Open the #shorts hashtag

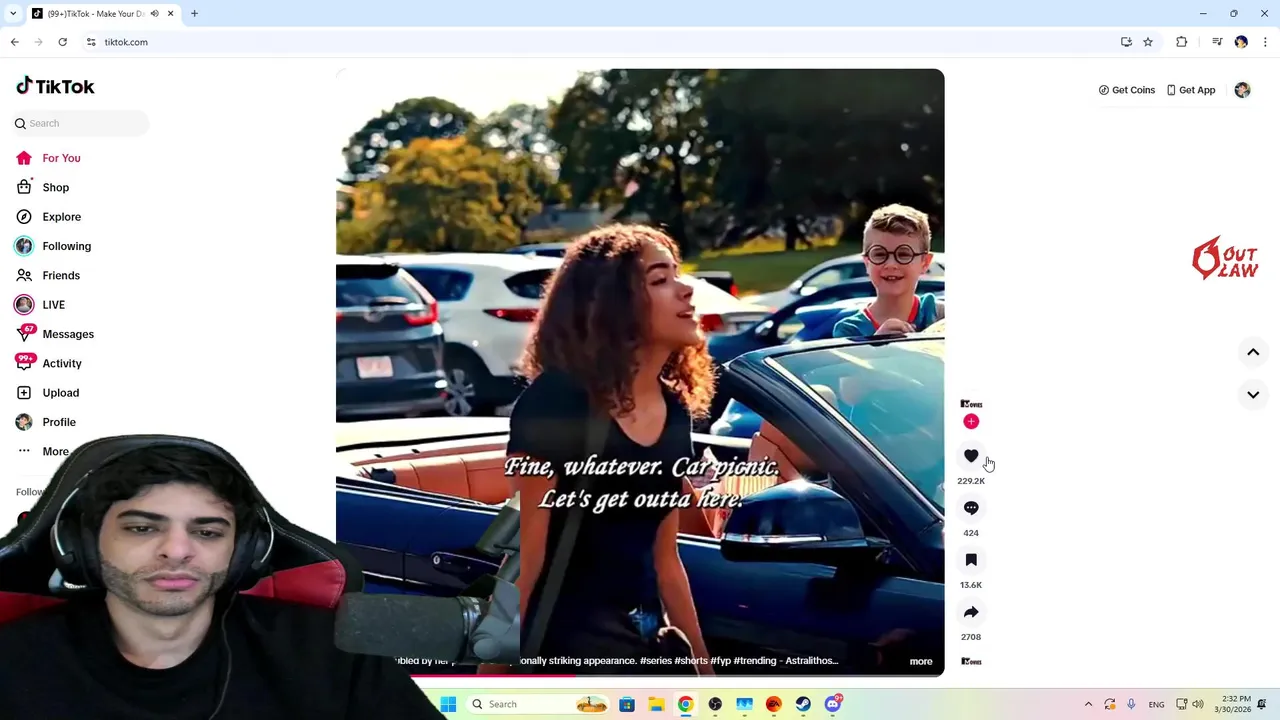tap(691, 661)
